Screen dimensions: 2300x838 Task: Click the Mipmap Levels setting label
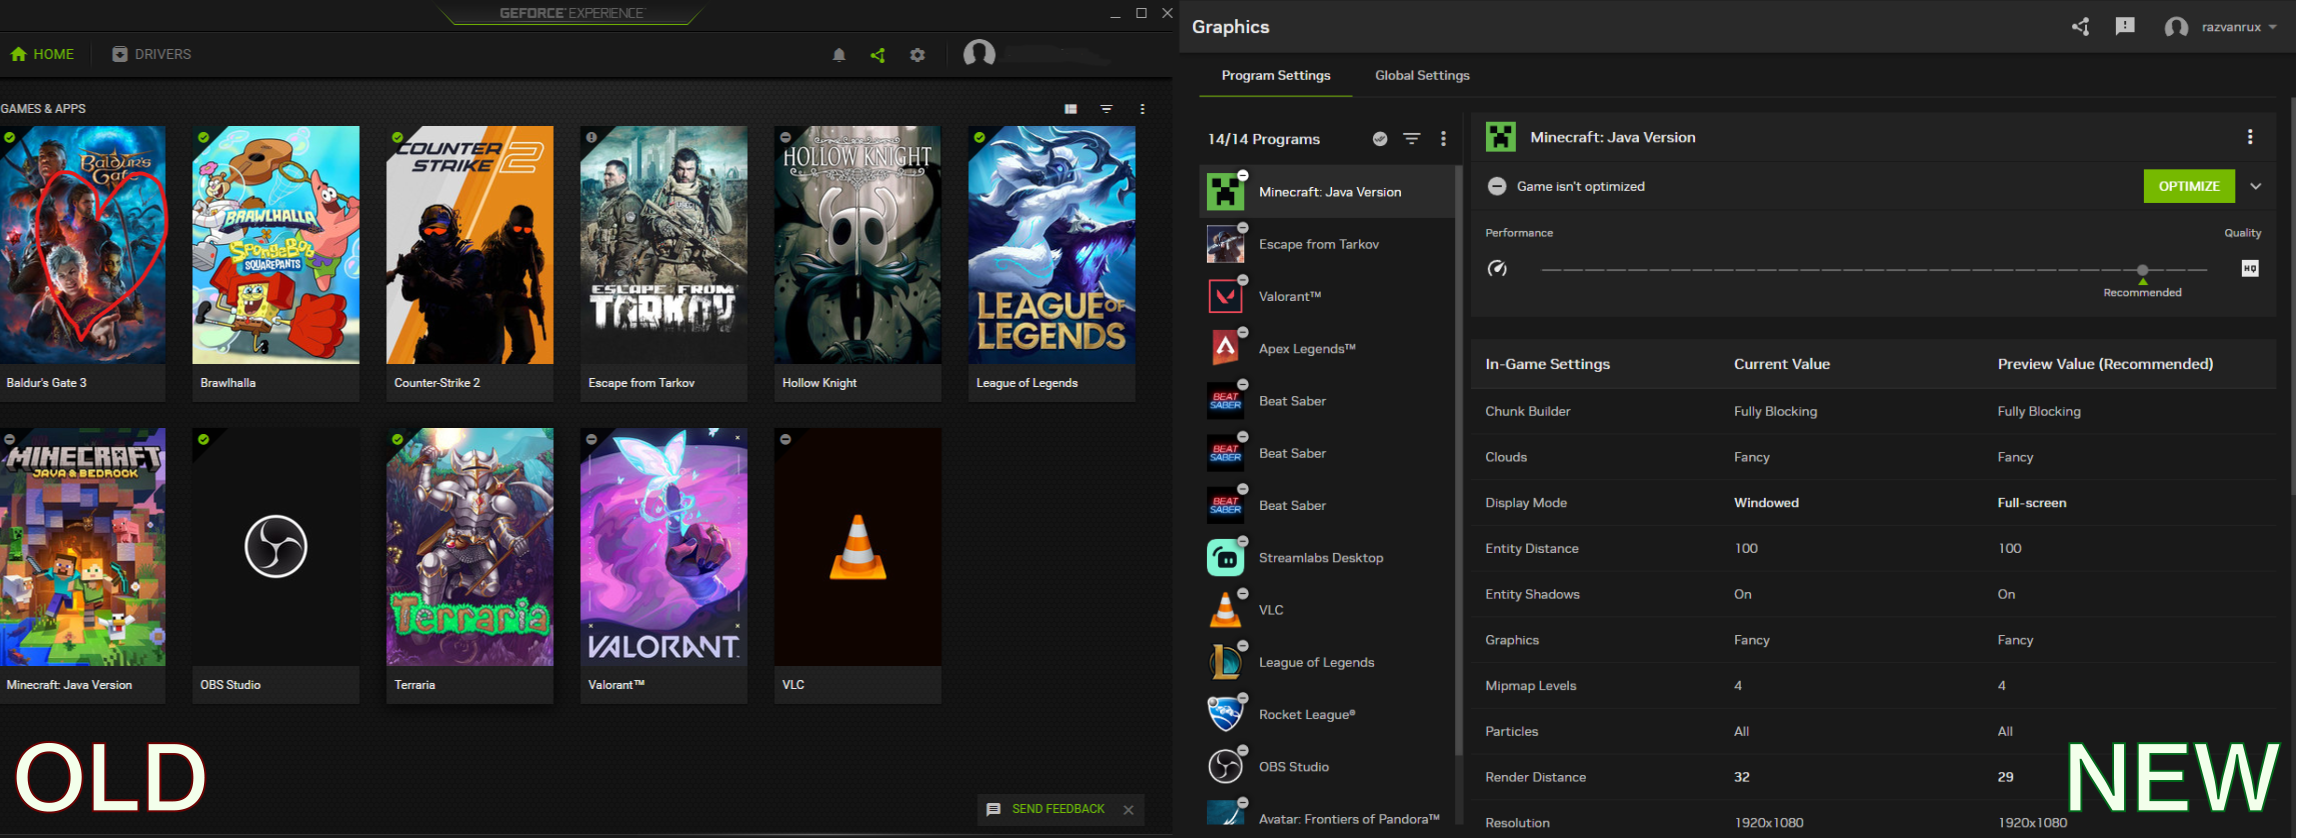(1531, 686)
